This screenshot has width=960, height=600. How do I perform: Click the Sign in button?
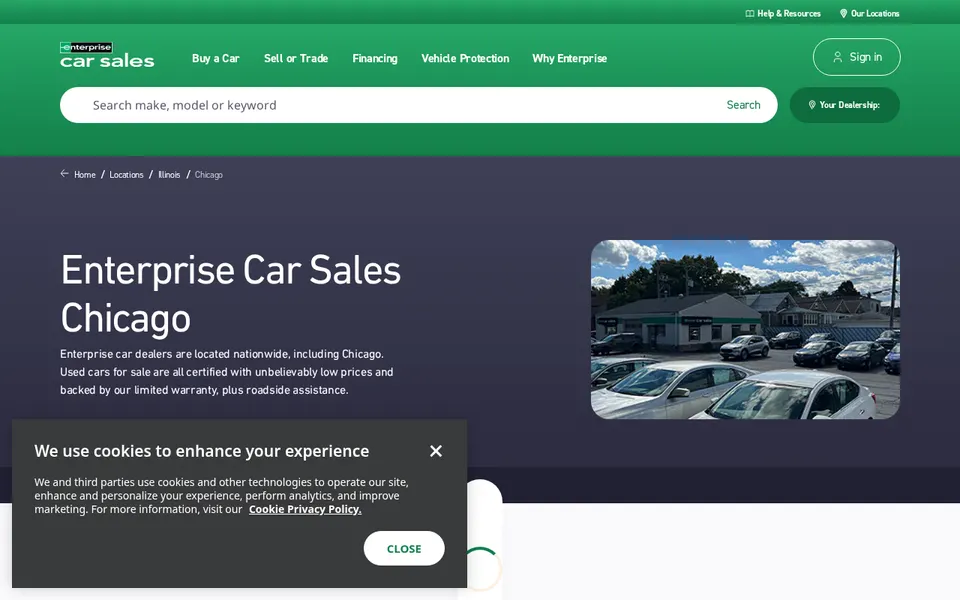tap(857, 57)
